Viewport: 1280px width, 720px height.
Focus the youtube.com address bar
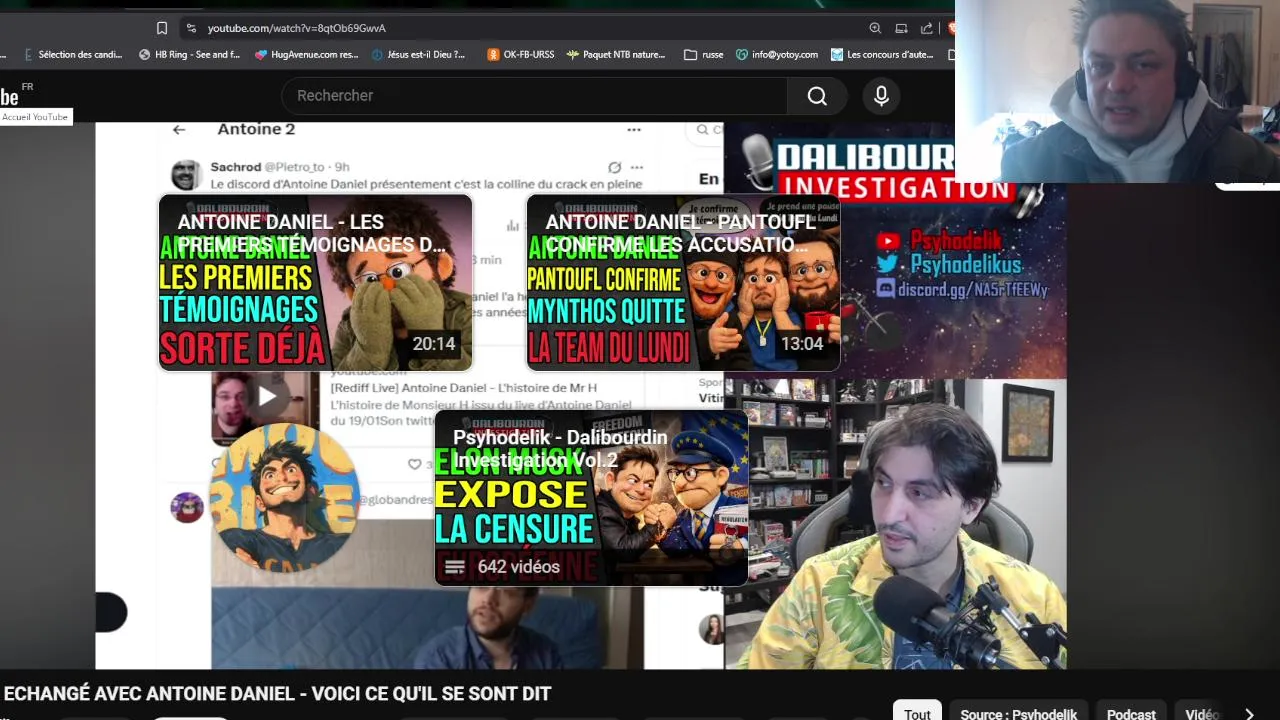pos(297,28)
